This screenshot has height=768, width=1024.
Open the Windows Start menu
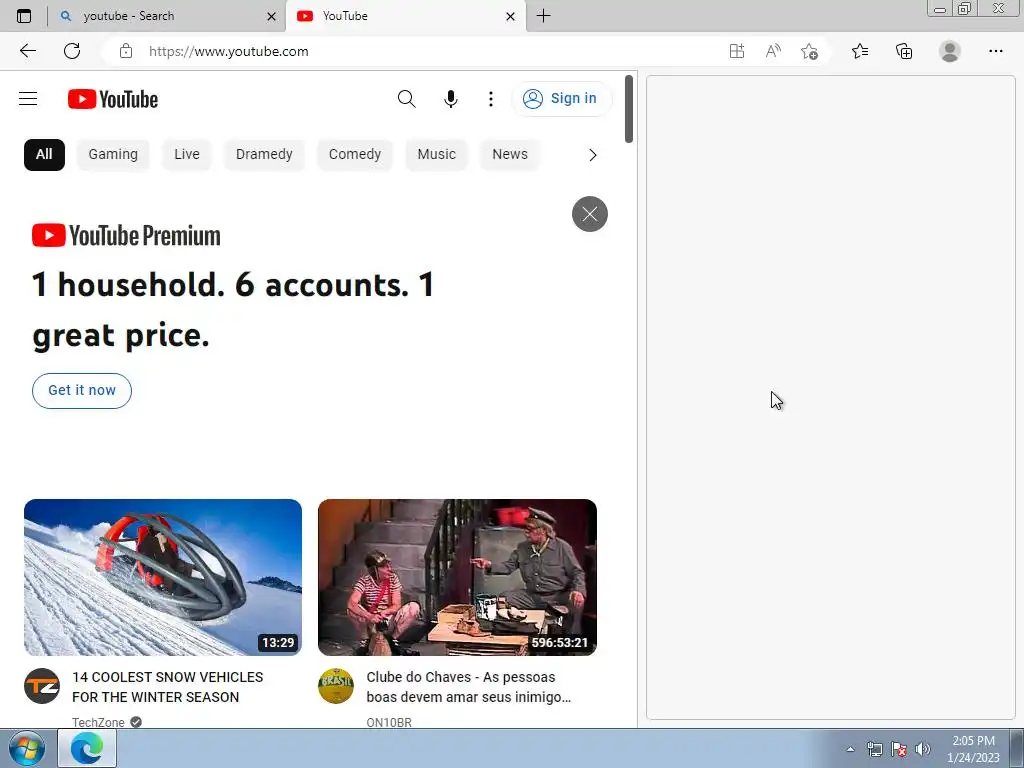[27, 748]
